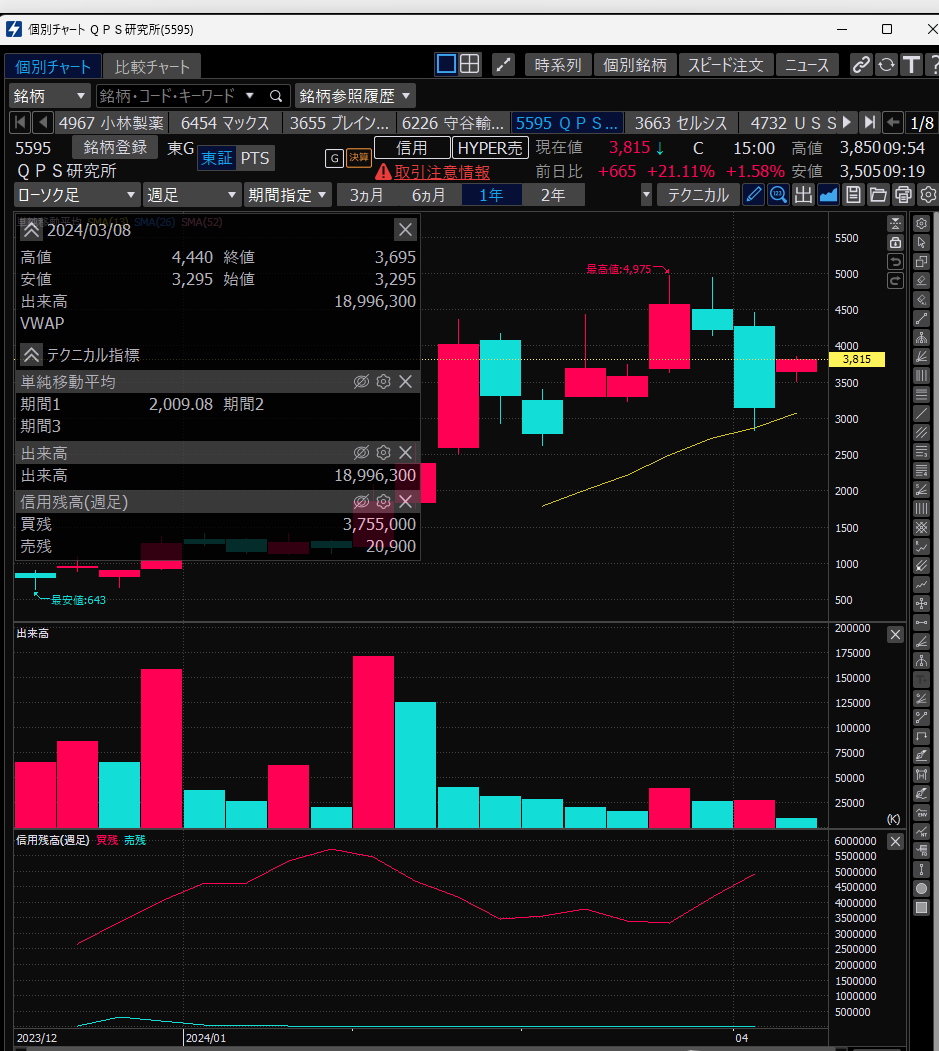
Task: Click the drawing pencil icon in chart toolbar
Action: pos(755,195)
